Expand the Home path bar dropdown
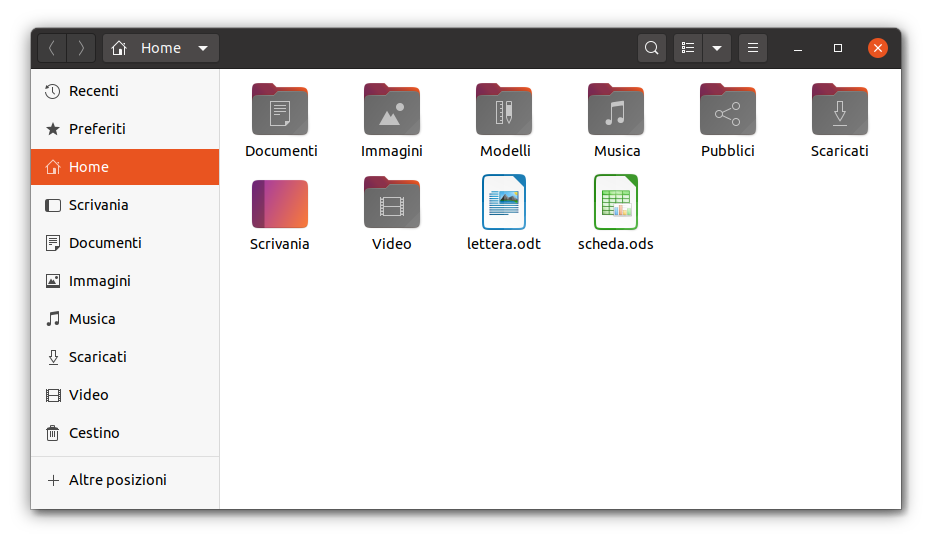 203,48
